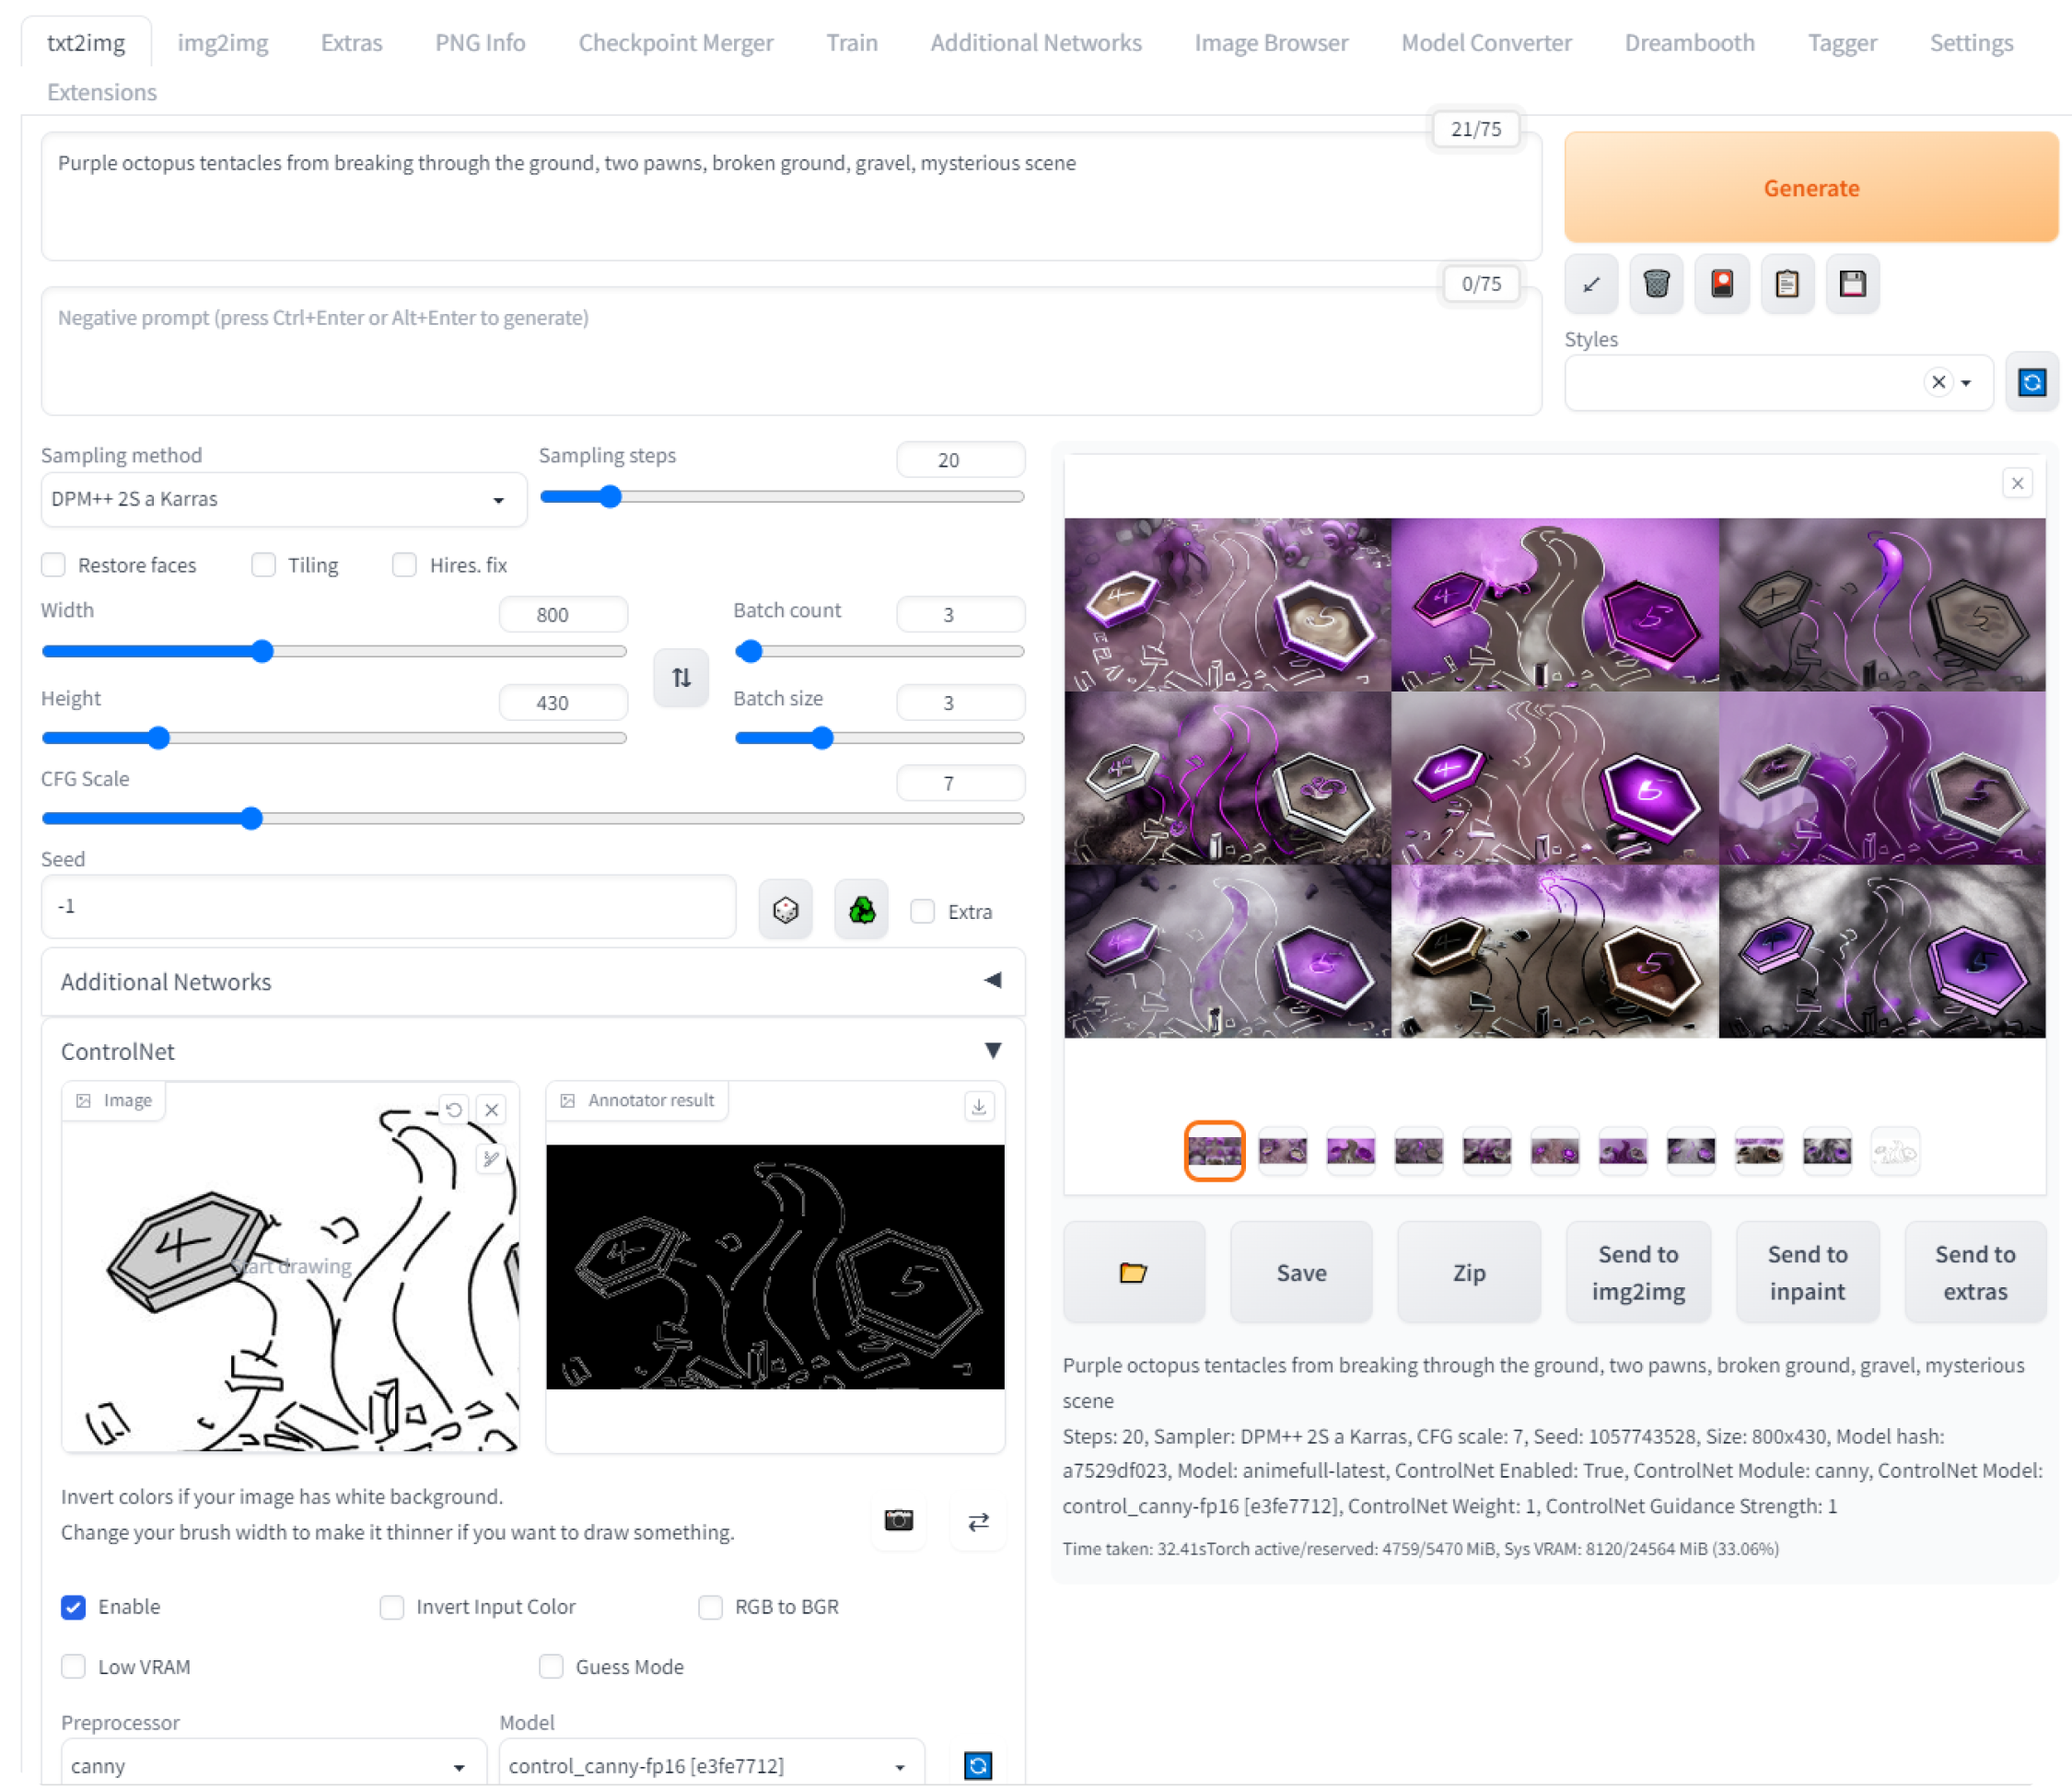Switch to the img2img tab
Viewport: 2072px width, 1790px height.
[x=223, y=43]
